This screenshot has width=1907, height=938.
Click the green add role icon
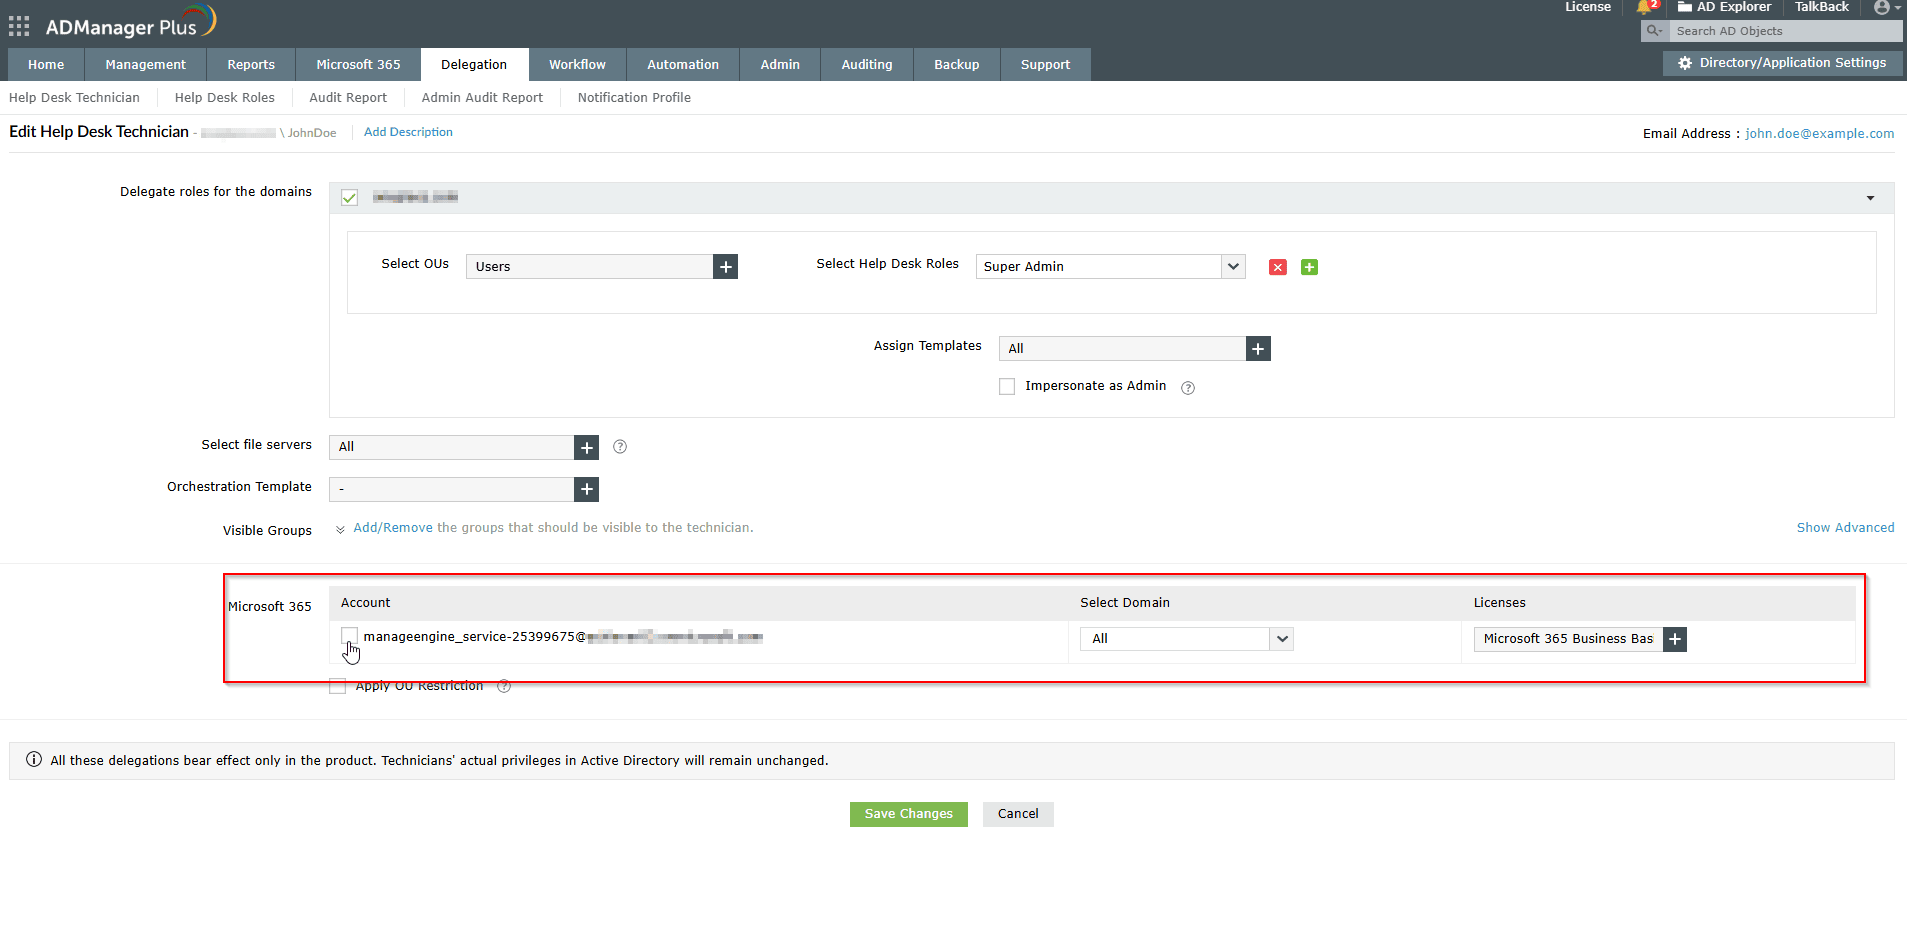click(x=1309, y=267)
